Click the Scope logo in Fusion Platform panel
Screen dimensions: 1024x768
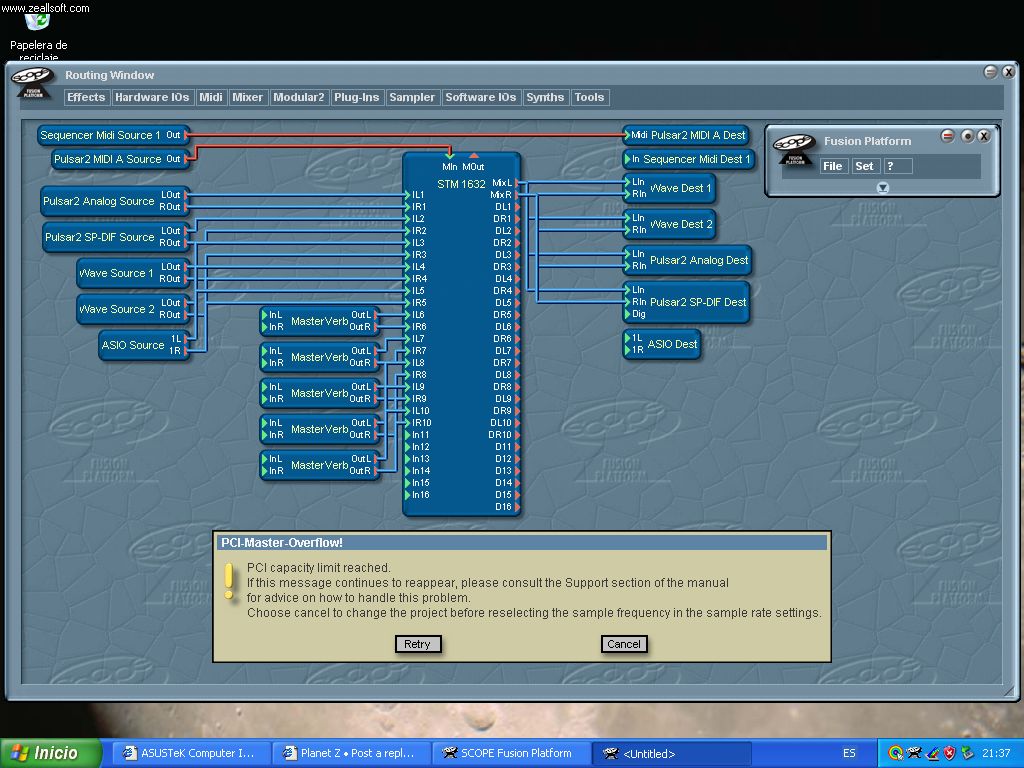point(794,150)
